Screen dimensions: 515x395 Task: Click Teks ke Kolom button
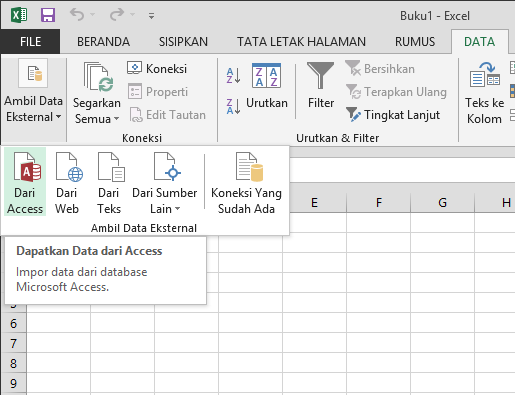[x=484, y=93]
